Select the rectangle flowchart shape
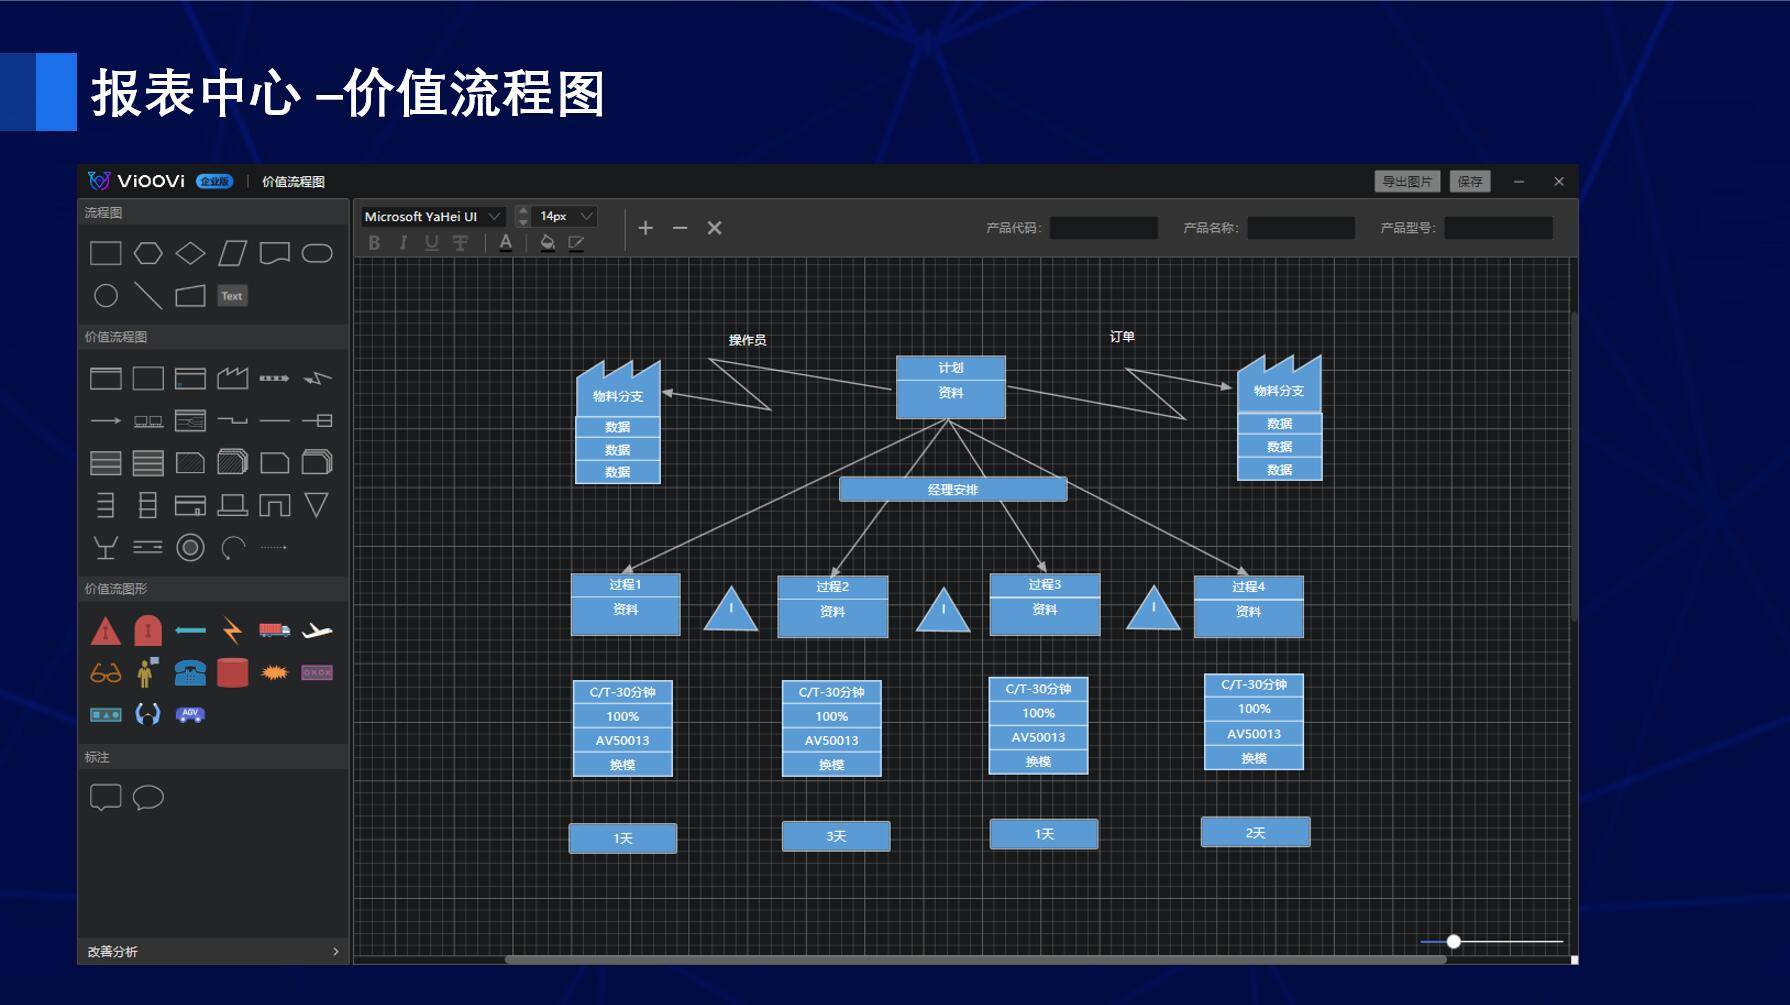1790x1005 pixels. point(105,254)
